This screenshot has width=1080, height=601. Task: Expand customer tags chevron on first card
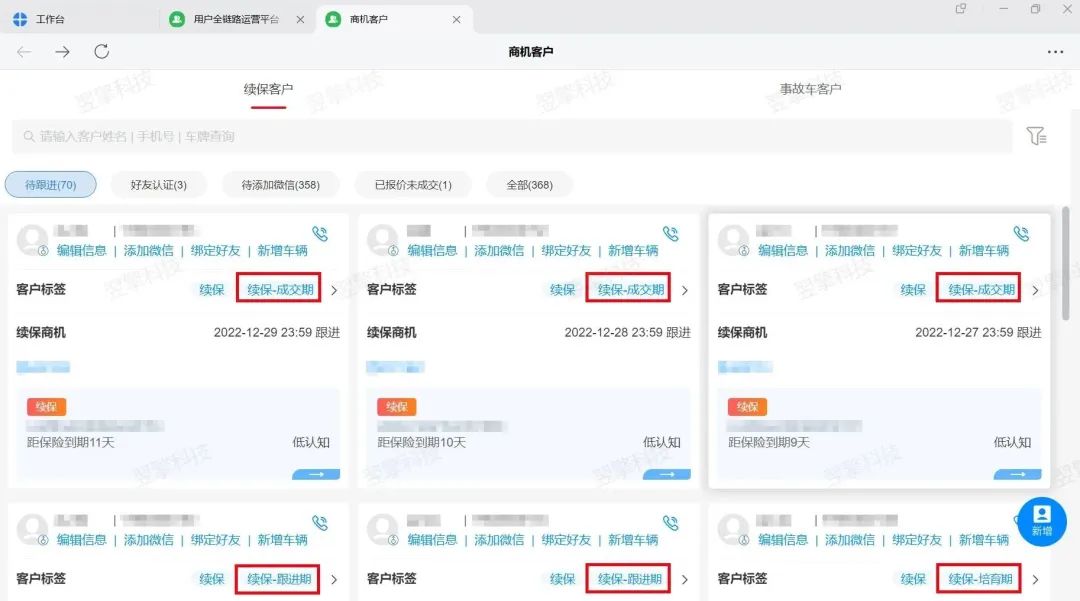(334, 291)
